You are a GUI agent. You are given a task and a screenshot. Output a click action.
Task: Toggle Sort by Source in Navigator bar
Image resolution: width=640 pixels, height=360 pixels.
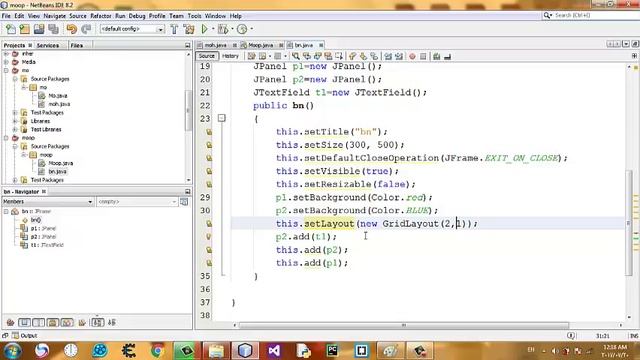112,322
